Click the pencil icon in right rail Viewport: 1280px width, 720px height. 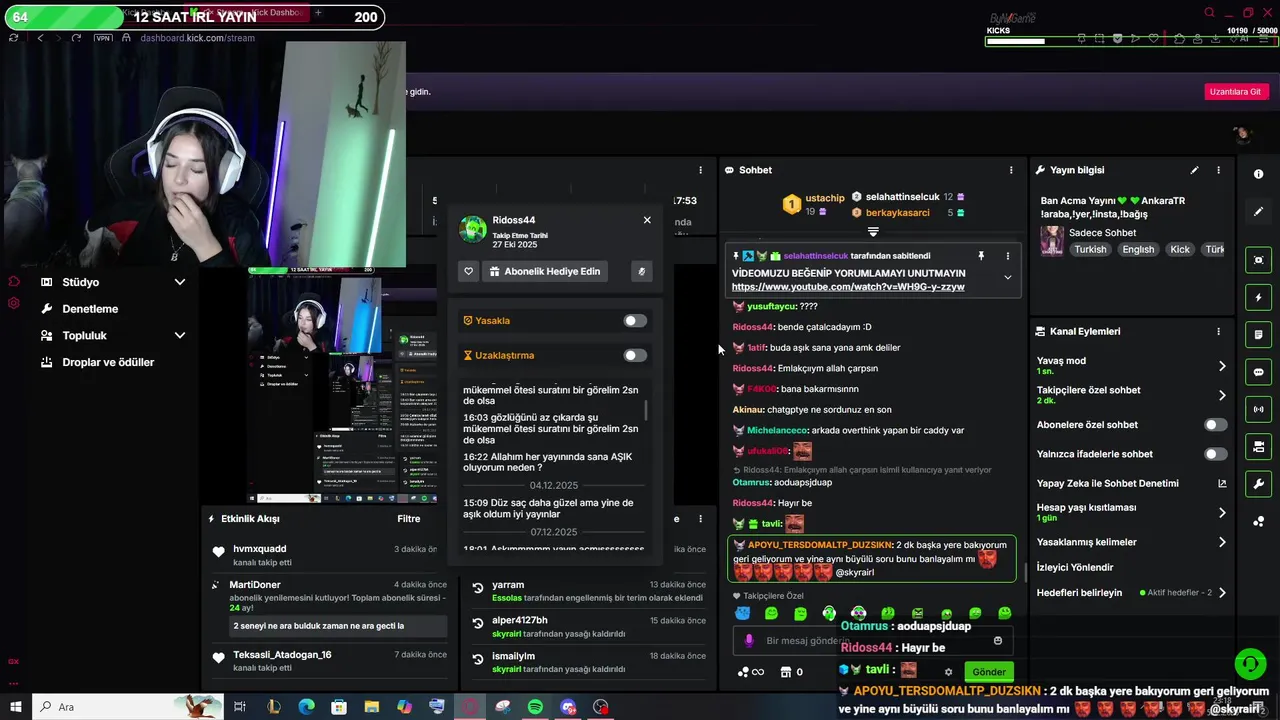[1258, 212]
